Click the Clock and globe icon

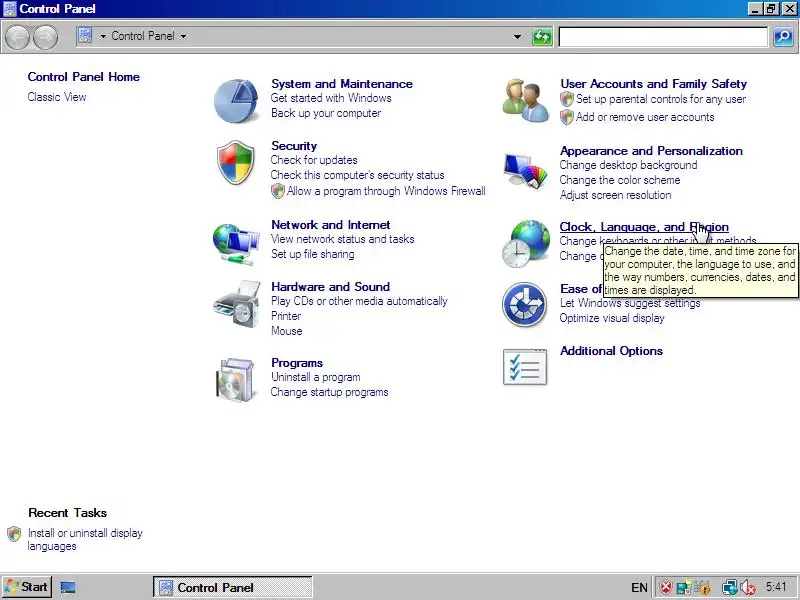tap(525, 243)
